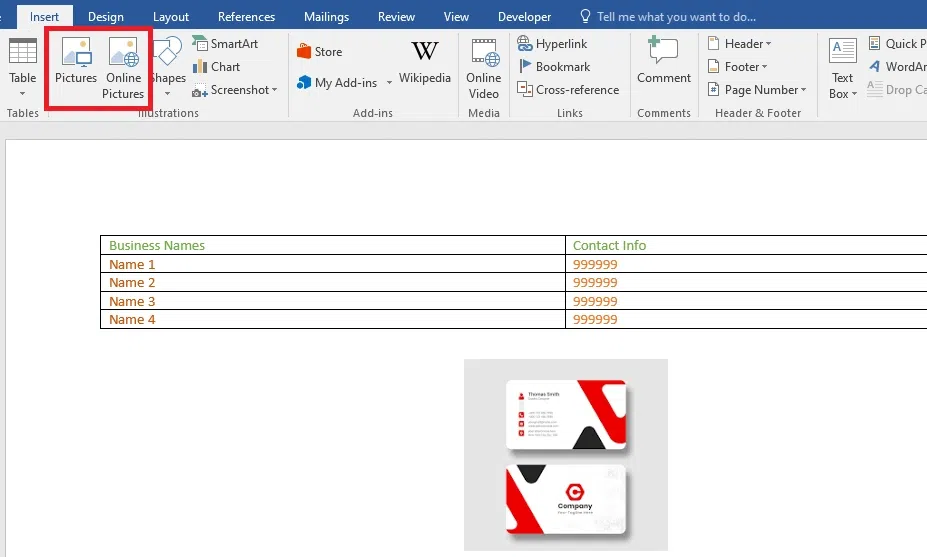Open the Screenshot dropdown arrow
The height and width of the screenshot is (557, 927).
(x=274, y=90)
